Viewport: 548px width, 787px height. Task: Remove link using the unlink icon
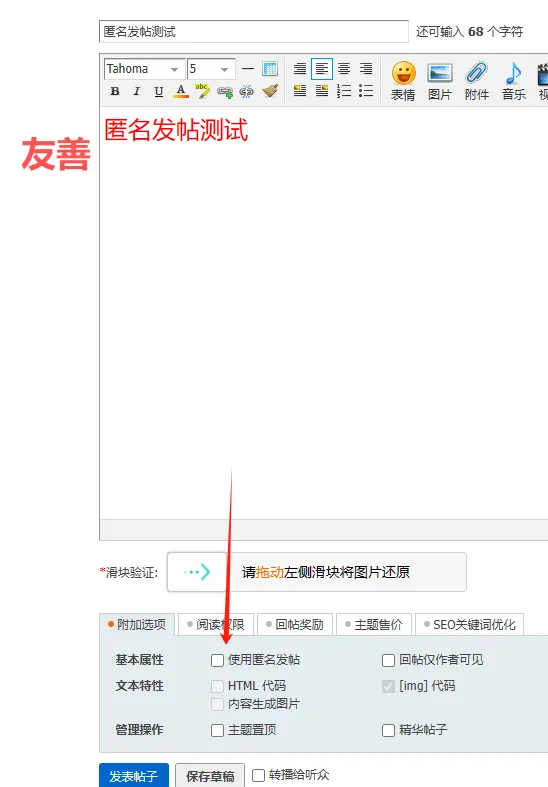pyautogui.click(x=246, y=91)
